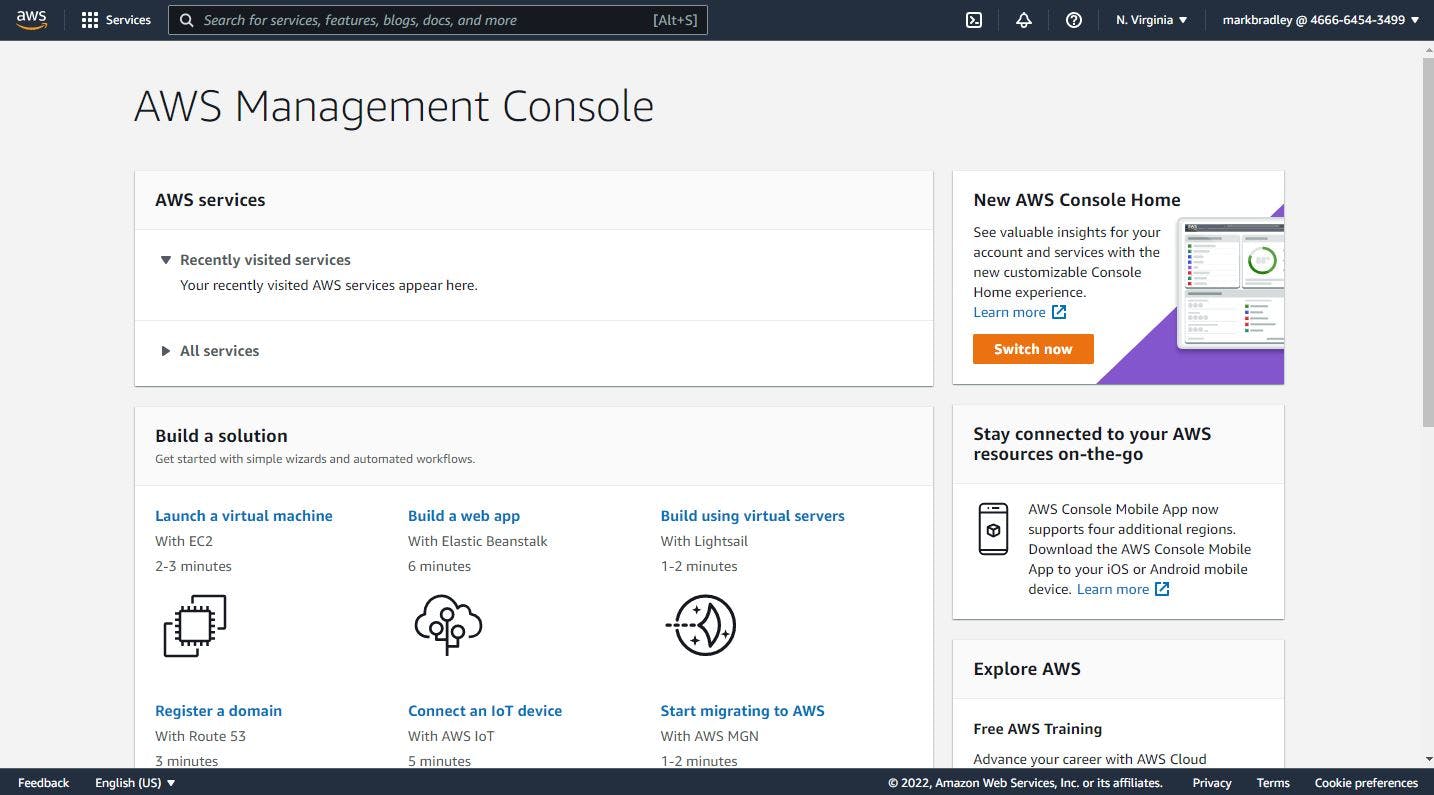Click the Services label in the header
This screenshot has width=1434, height=795.
[x=128, y=20]
